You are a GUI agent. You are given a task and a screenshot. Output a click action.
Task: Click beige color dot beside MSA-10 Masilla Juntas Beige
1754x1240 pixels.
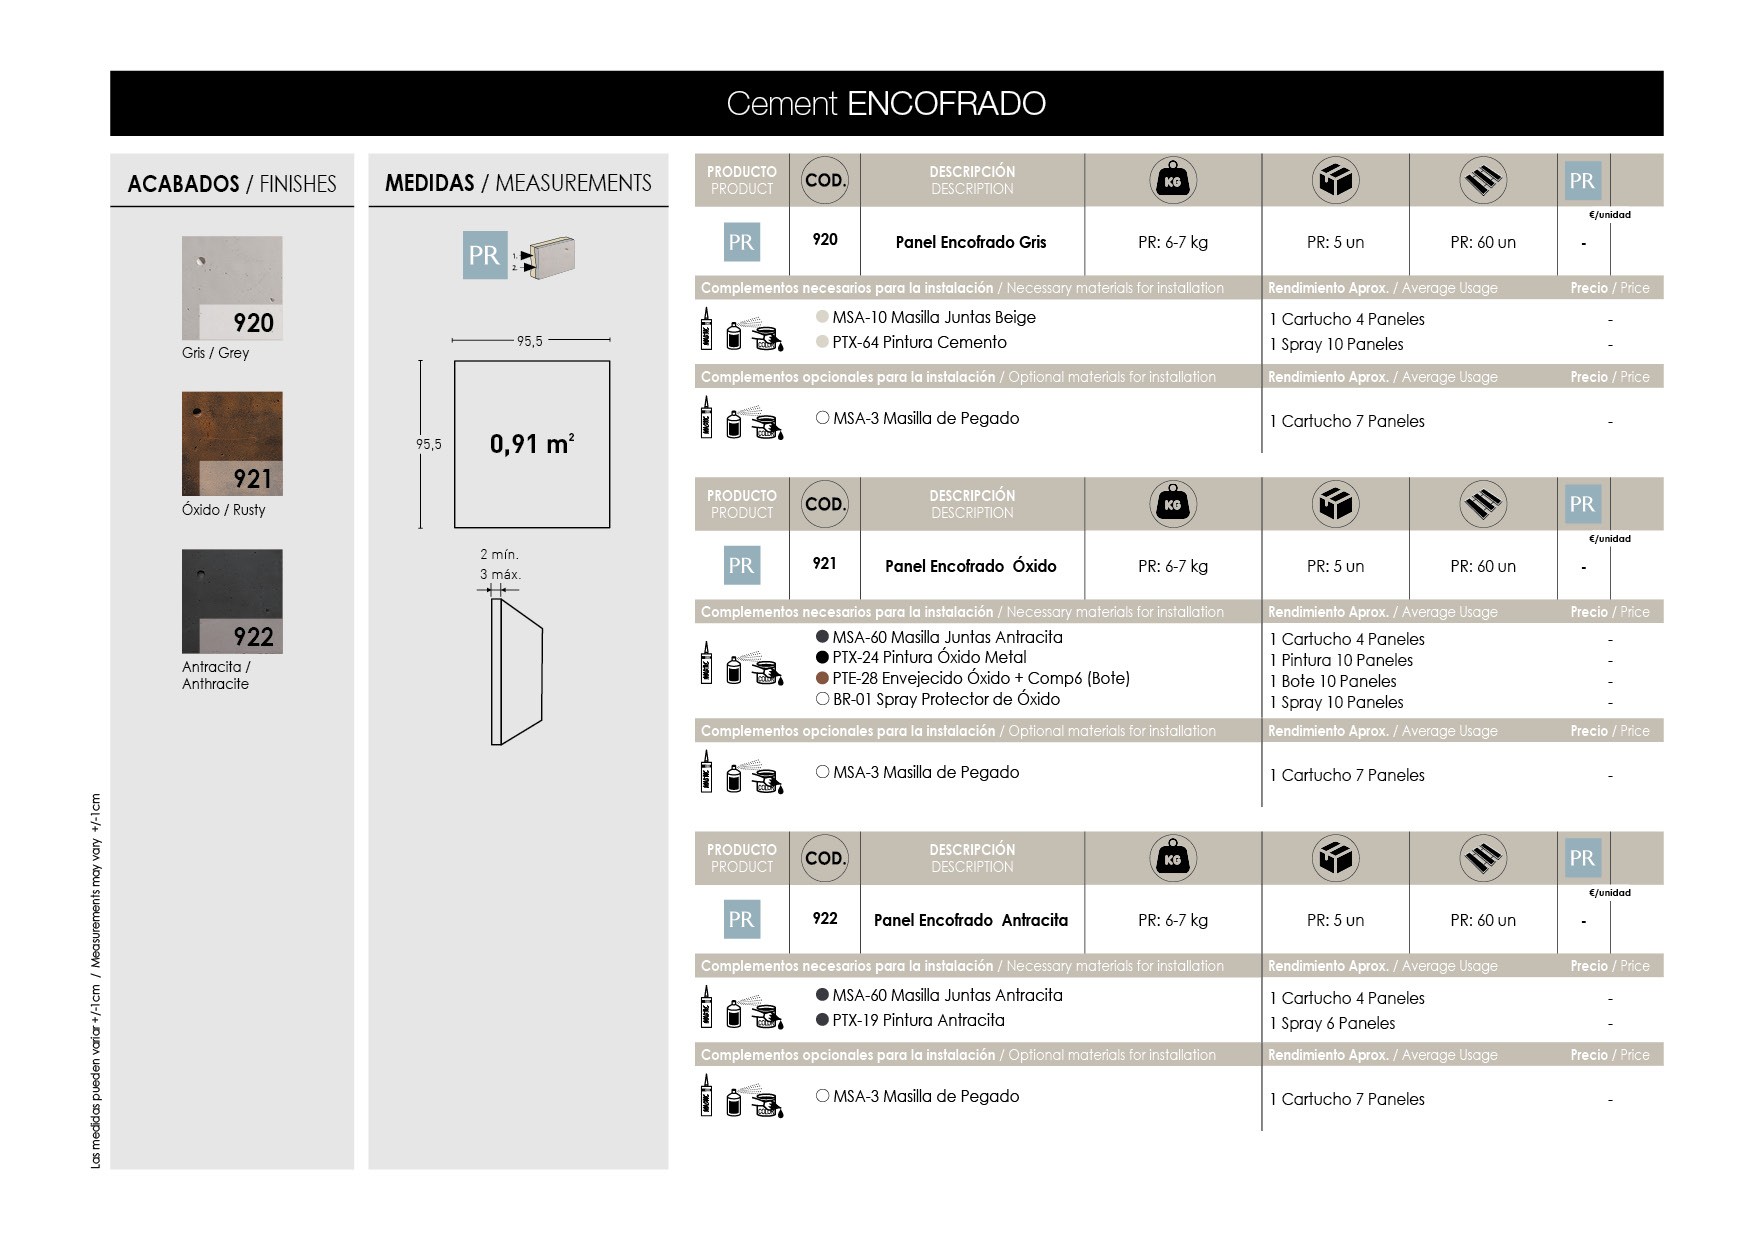click(x=822, y=317)
